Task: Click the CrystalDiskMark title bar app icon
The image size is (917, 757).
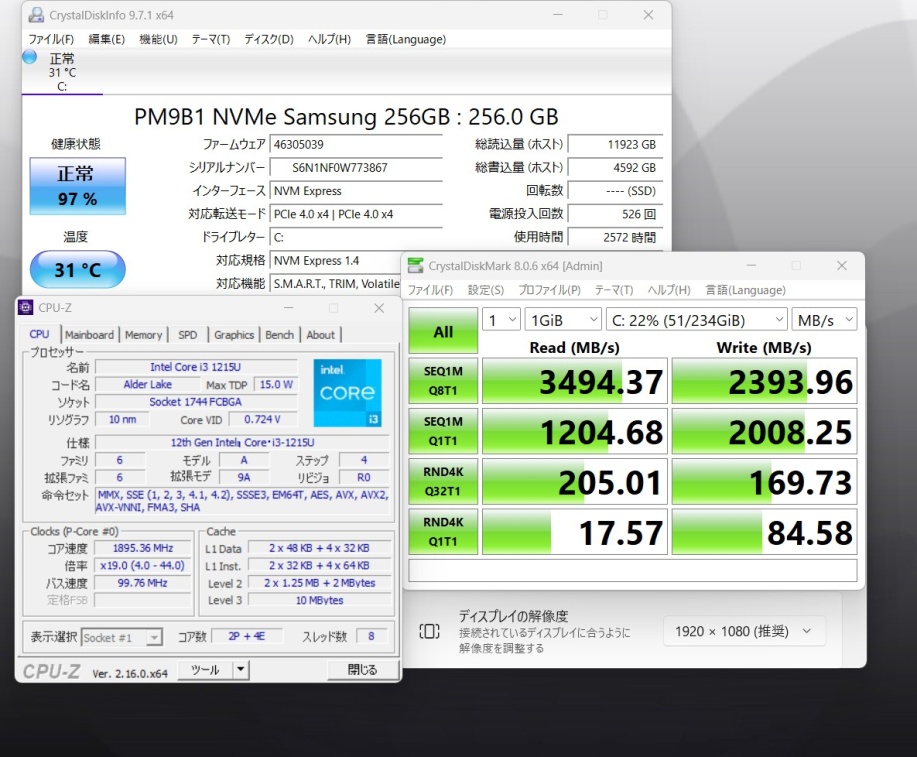Action: pyautogui.click(x=415, y=266)
